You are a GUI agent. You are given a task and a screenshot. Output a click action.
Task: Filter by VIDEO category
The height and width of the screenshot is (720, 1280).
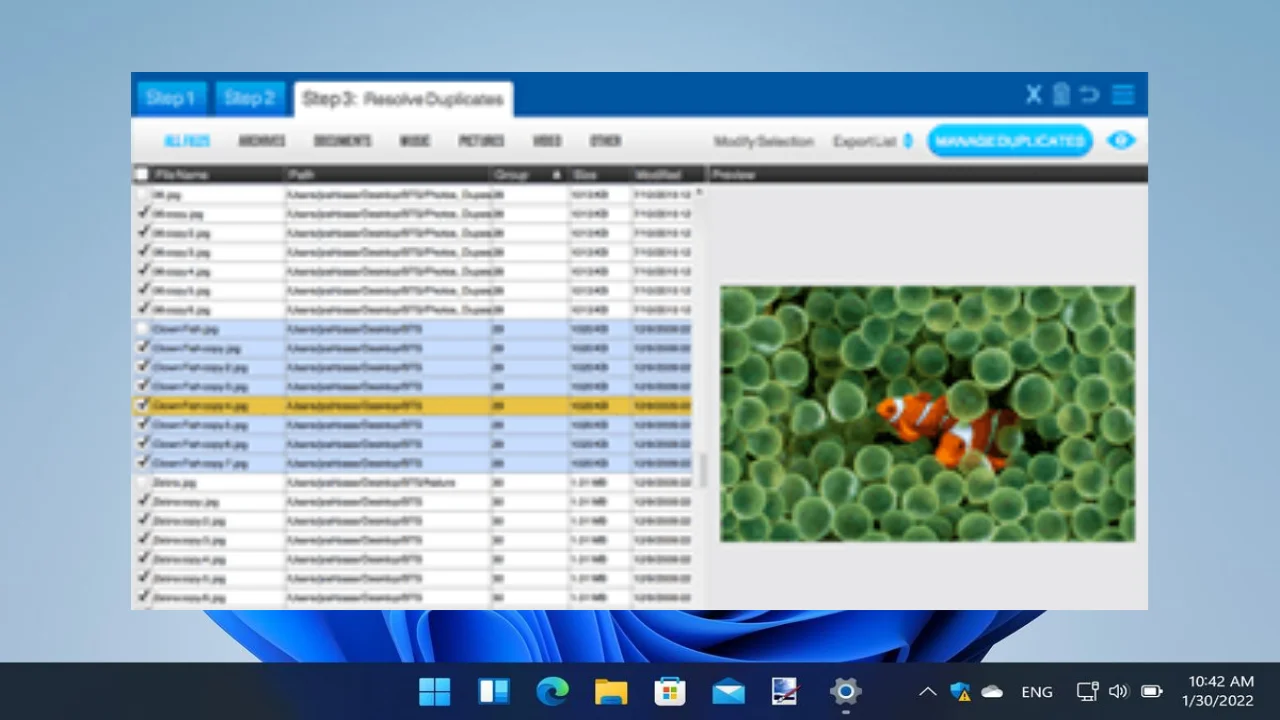click(547, 141)
